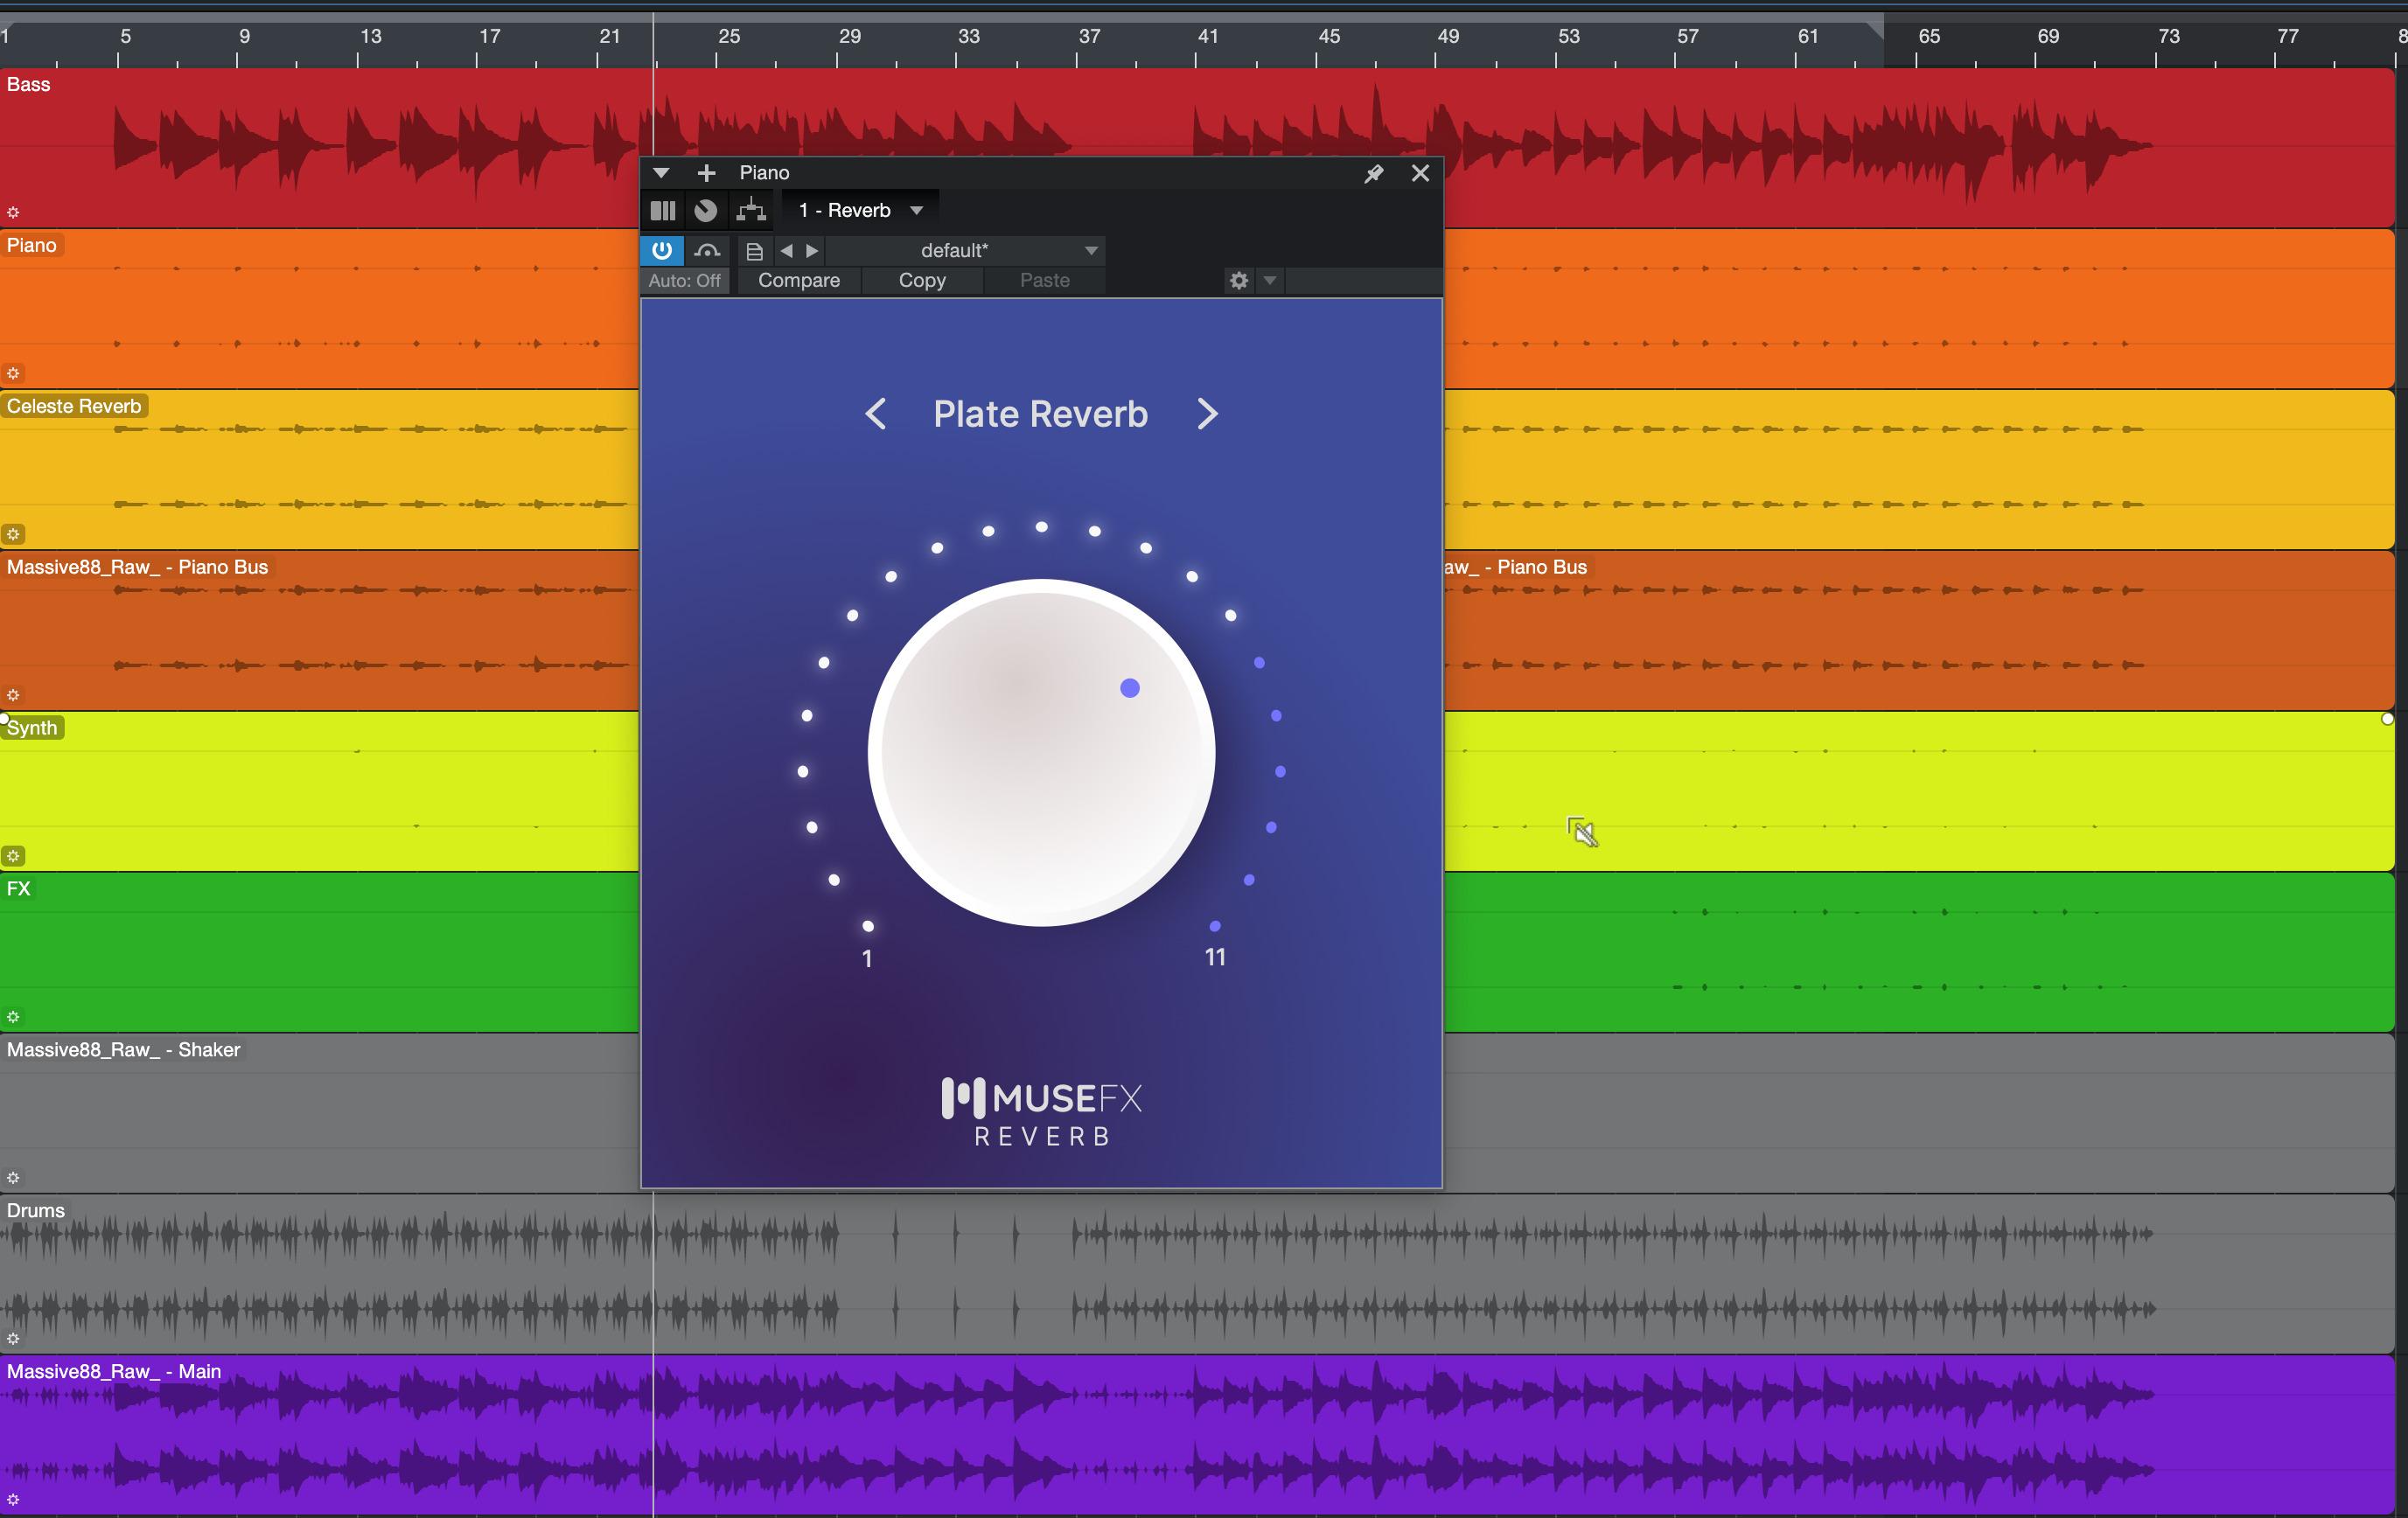Open the Celeste Reverb track gear icon

(13, 534)
